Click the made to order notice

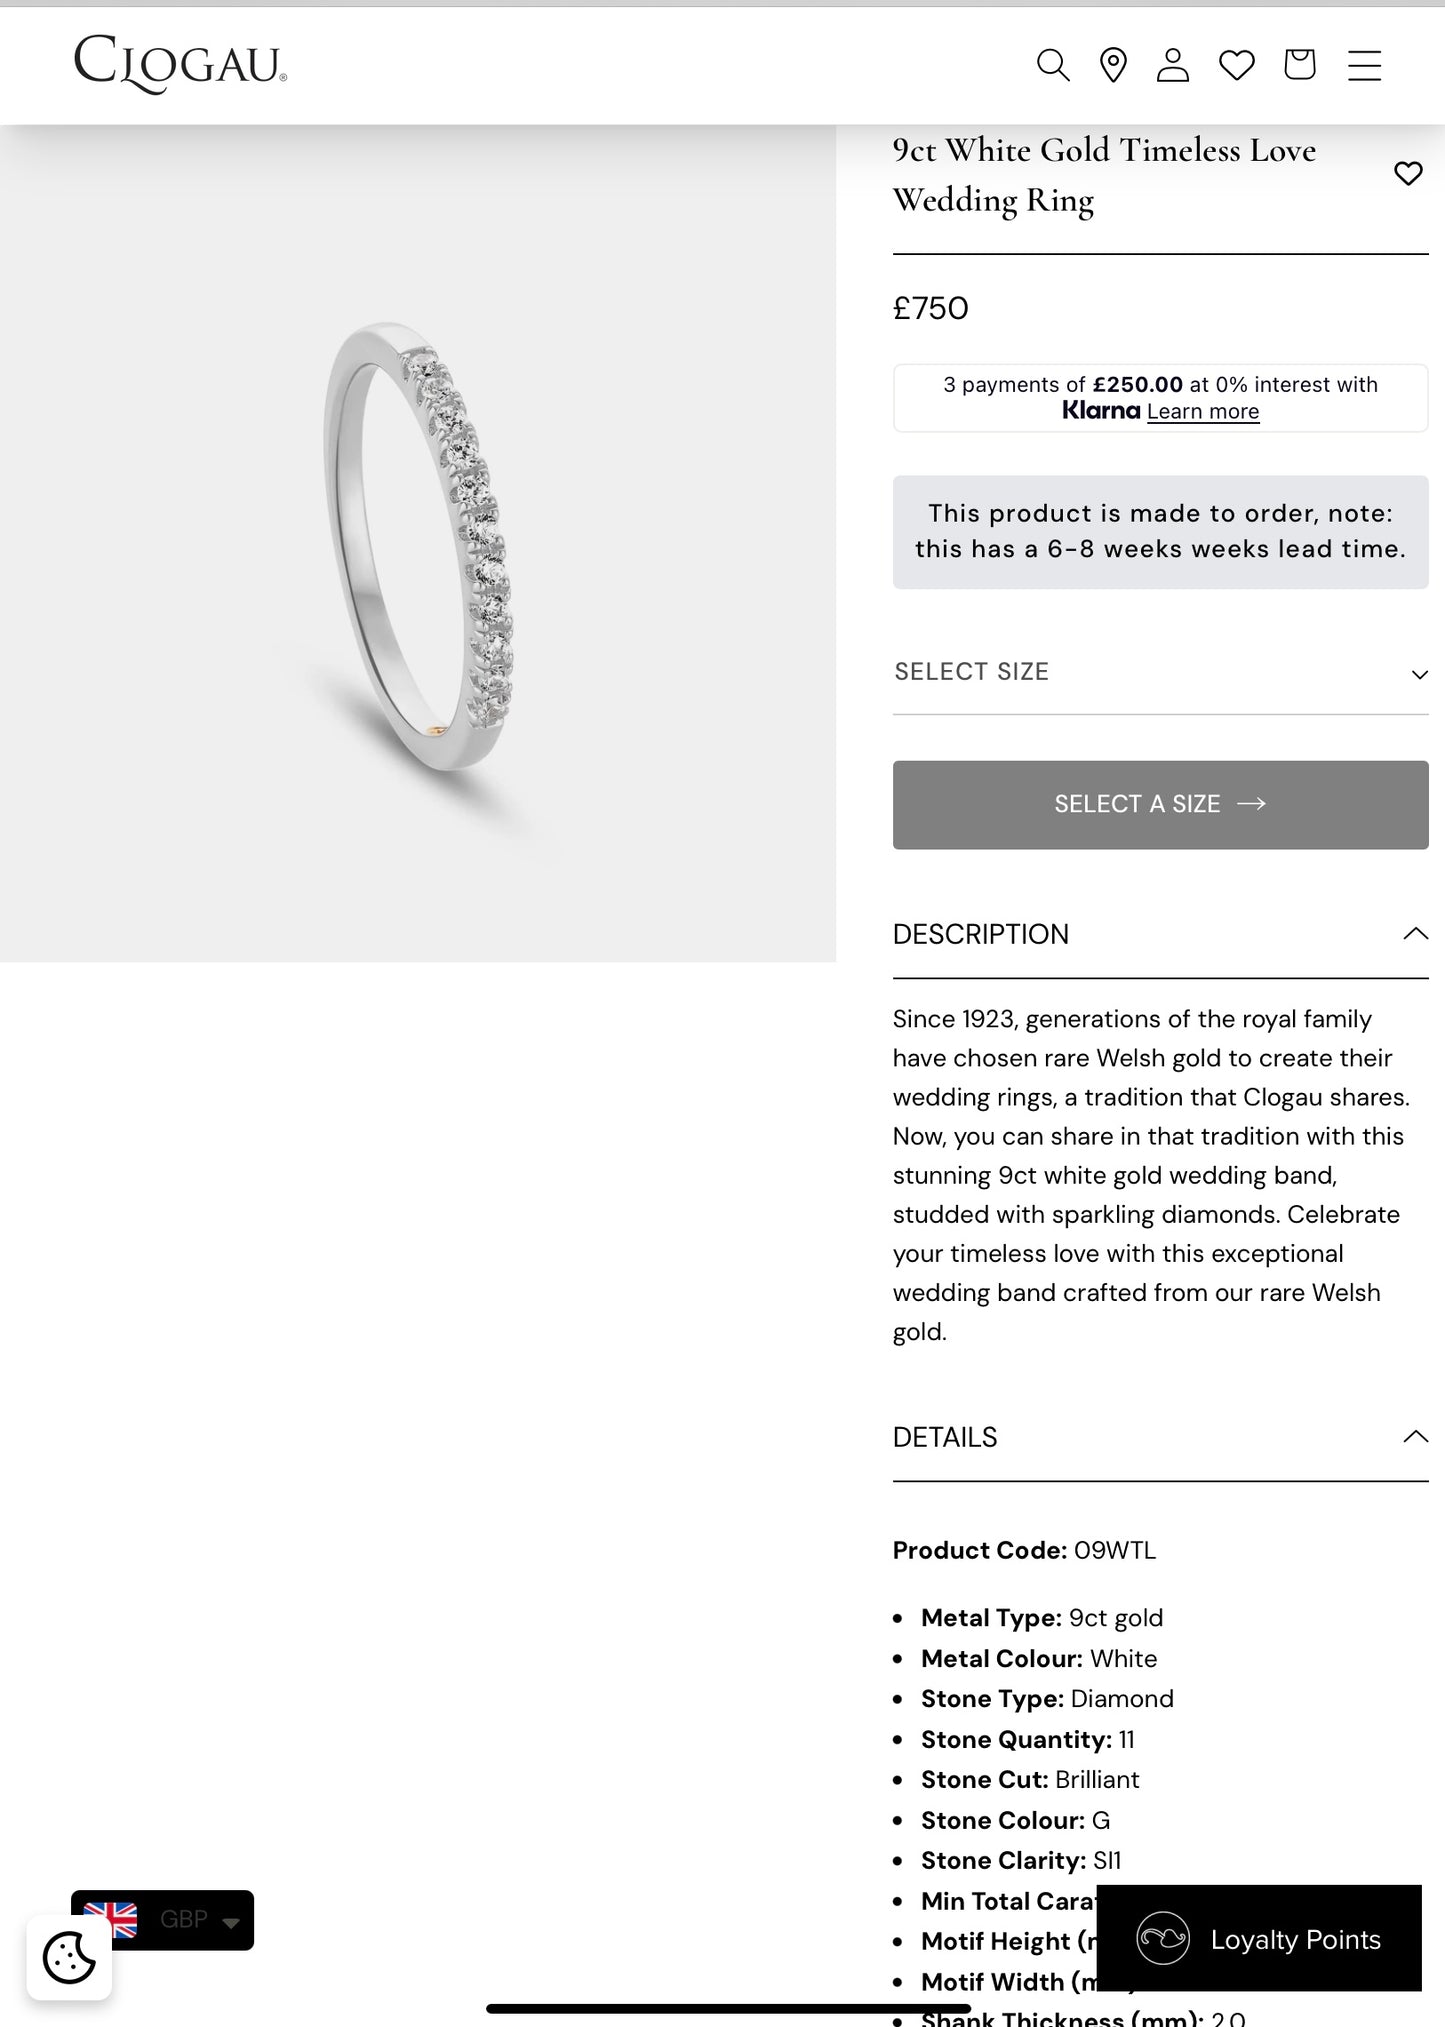click(1160, 531)
